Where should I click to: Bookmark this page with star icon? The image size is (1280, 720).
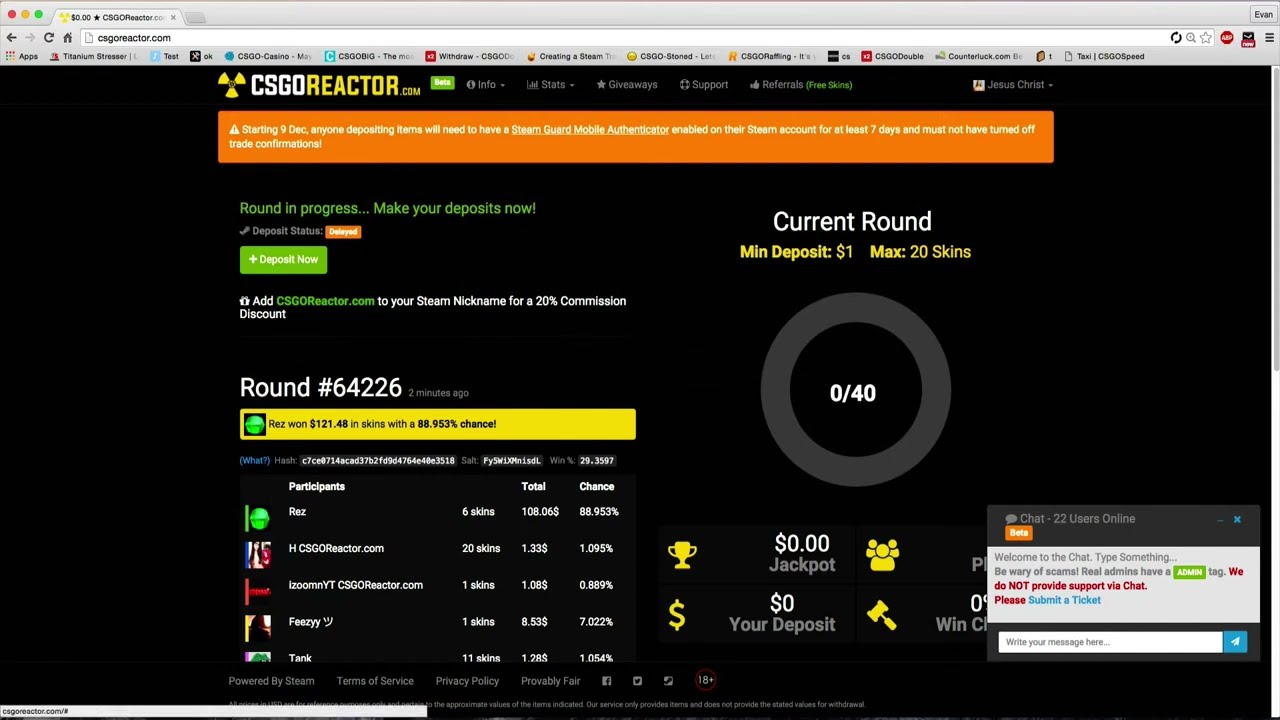click(x=1206, y=38)
